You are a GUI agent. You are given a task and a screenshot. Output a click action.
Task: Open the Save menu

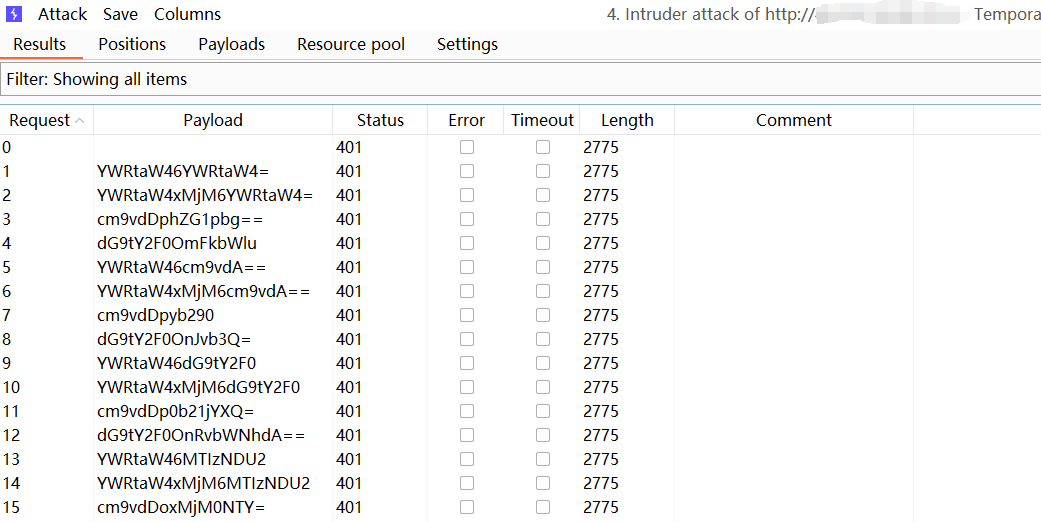click(x=120, y=14)
